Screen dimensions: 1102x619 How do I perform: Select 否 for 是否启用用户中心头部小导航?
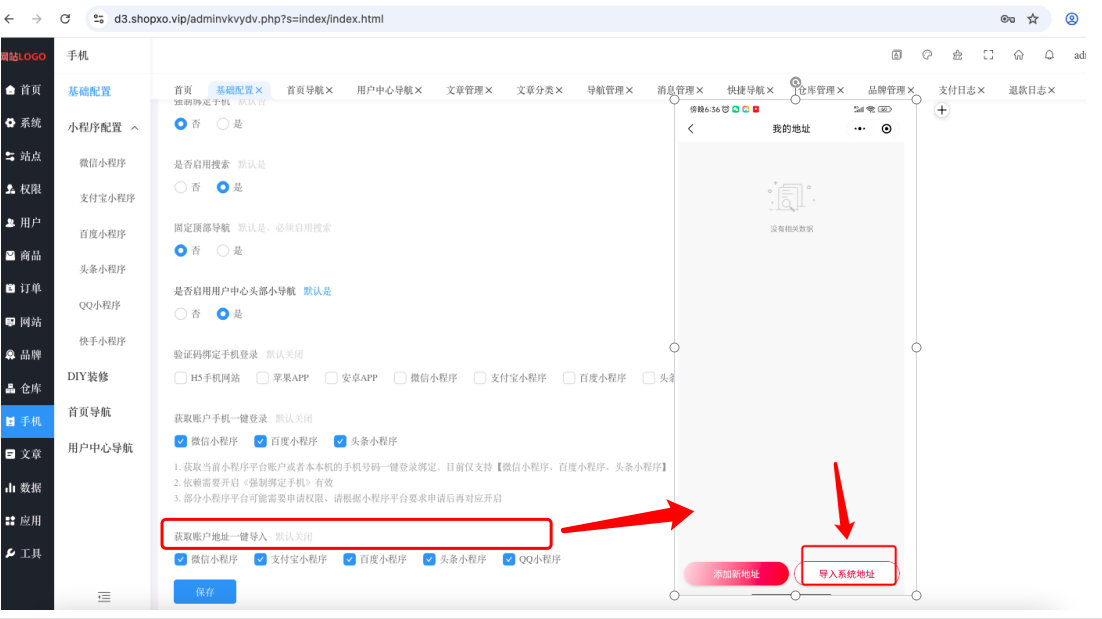pos(181,313)
